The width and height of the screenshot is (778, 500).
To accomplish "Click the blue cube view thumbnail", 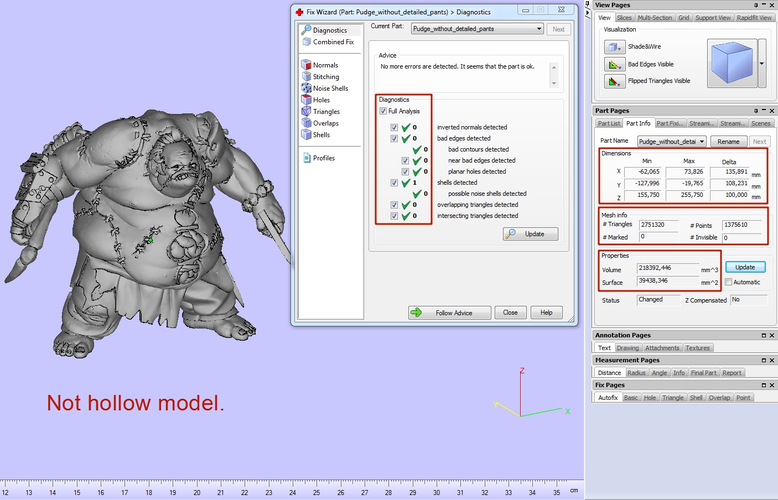I will click(732, 63).
